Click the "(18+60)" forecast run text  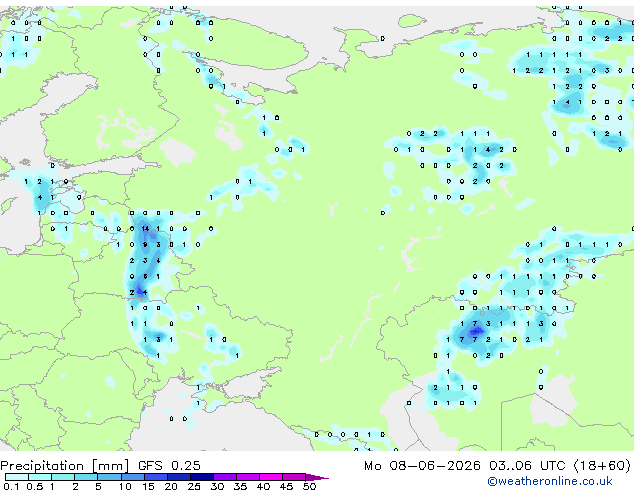[x=602, y=465]
